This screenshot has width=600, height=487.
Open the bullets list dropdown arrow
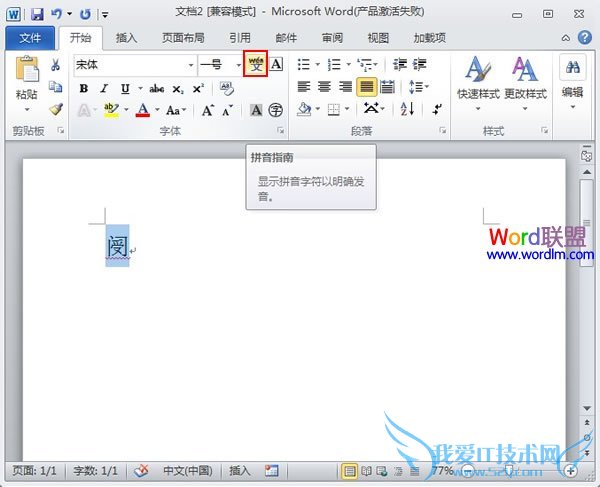[x=318, y=65]
